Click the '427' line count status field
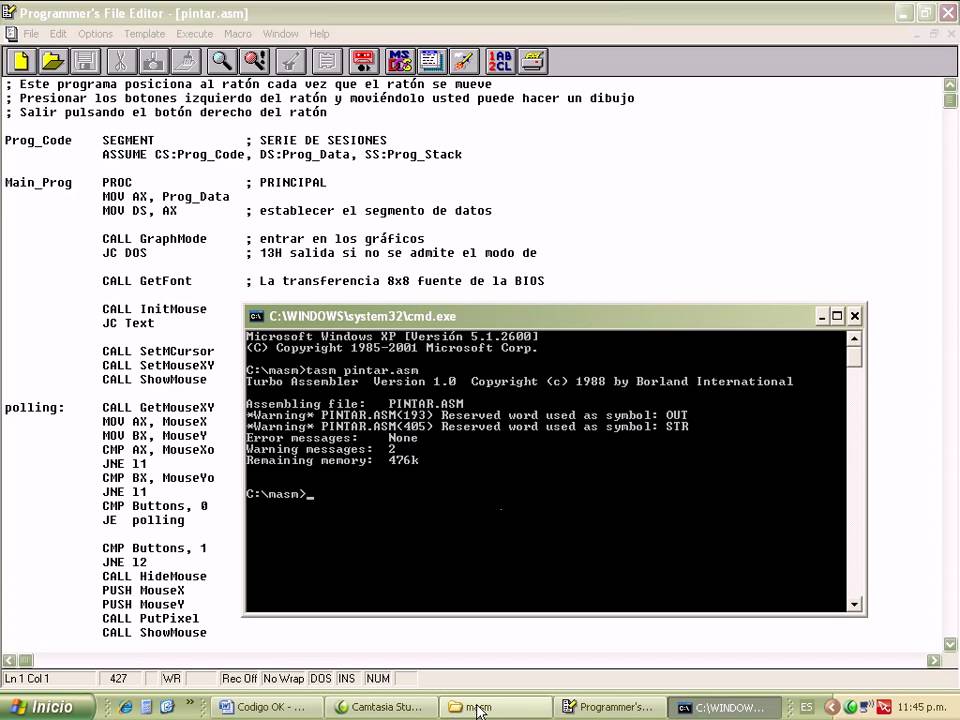Screen dimensions: 960x720 coord(121,678)
